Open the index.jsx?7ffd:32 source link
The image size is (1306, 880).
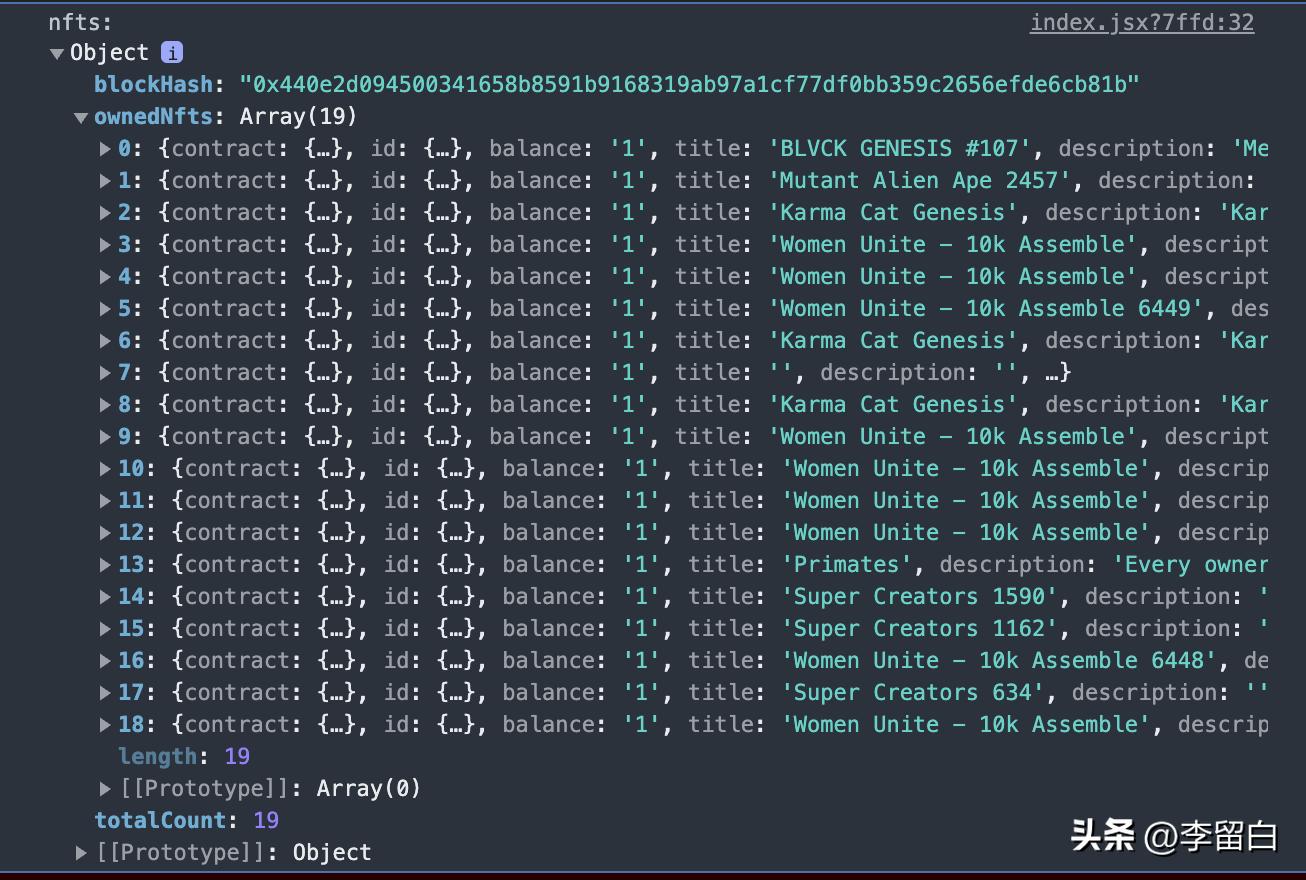pyautogui.click(x=1142, y=22)
